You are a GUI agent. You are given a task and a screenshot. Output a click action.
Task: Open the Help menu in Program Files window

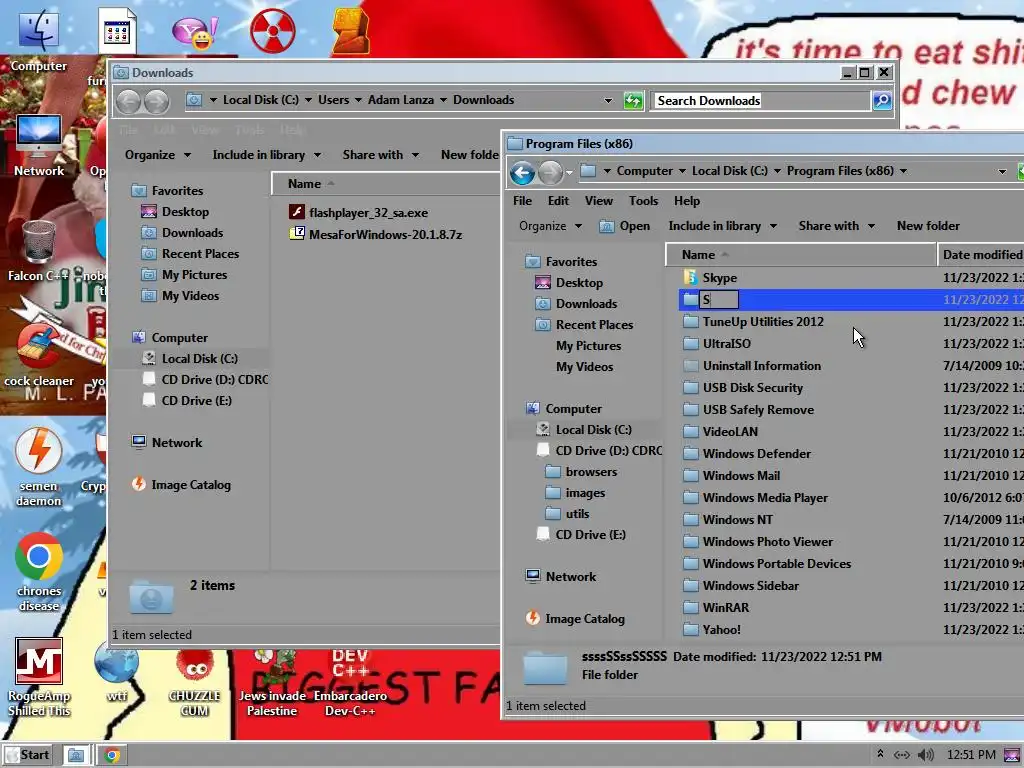point(687,200)
